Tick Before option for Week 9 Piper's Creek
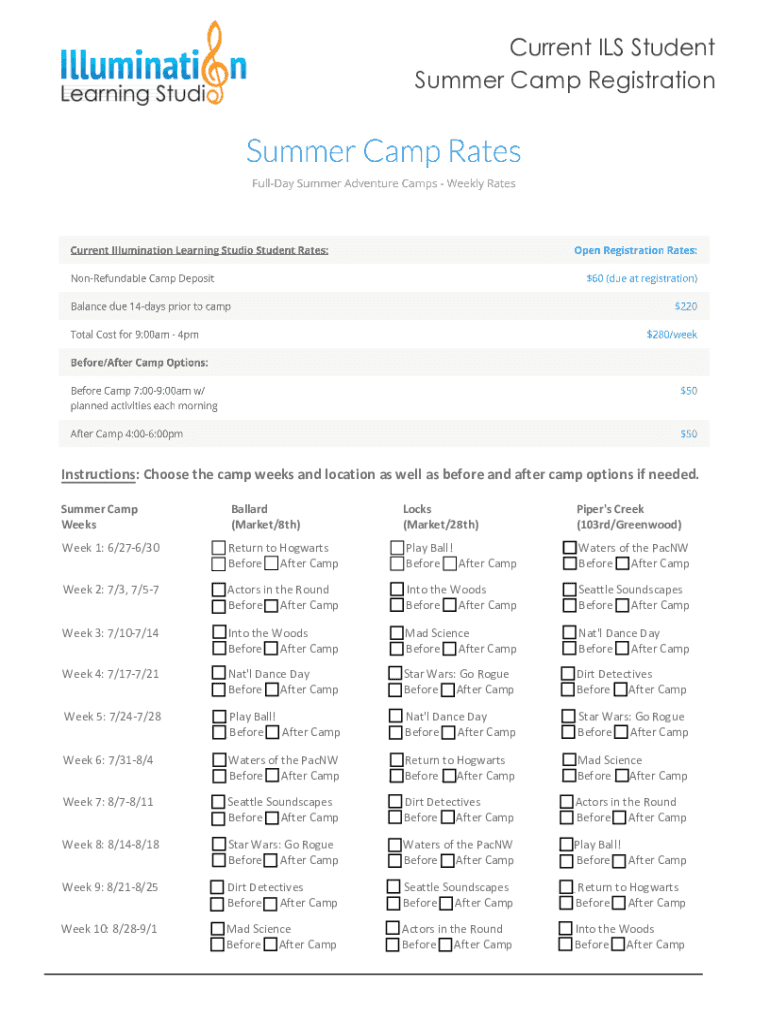The image size is (770, 1024). point(567,903)
